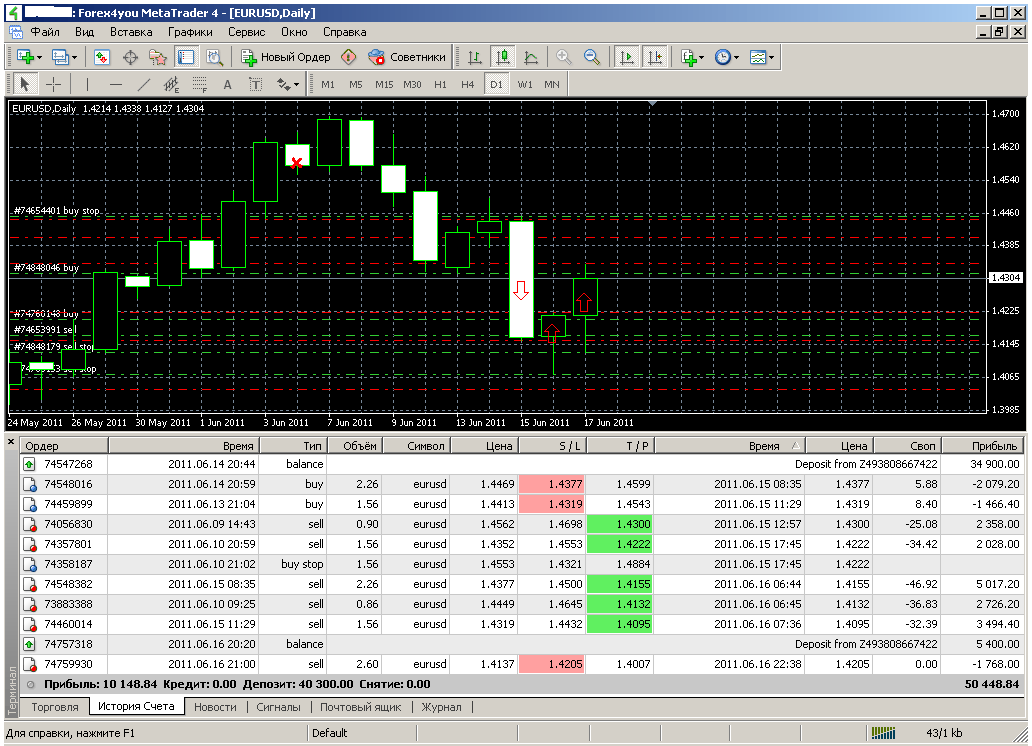
Task: Click the Data Window crosshair-circle icon
Action: point(129,57)
